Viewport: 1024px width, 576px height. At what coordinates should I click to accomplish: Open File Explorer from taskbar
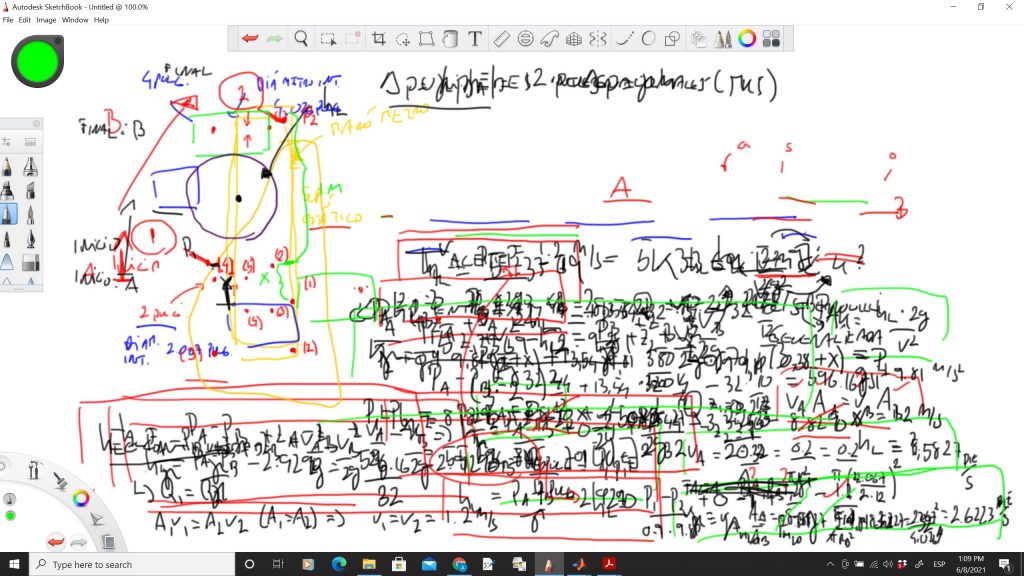(x=369, y=564)
